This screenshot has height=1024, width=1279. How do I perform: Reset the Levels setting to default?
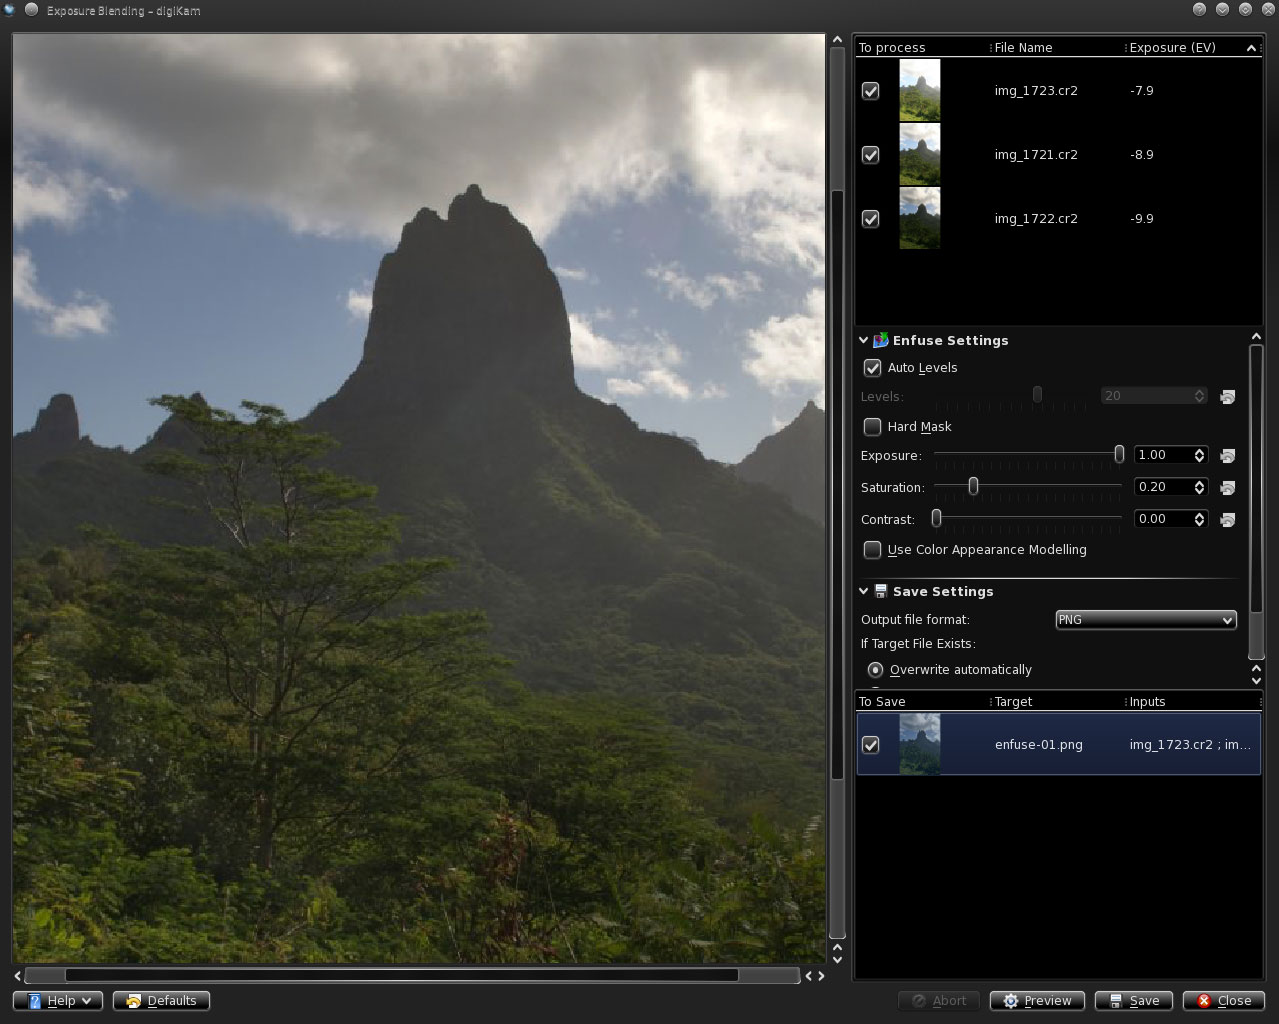(x=1227, y=396)
